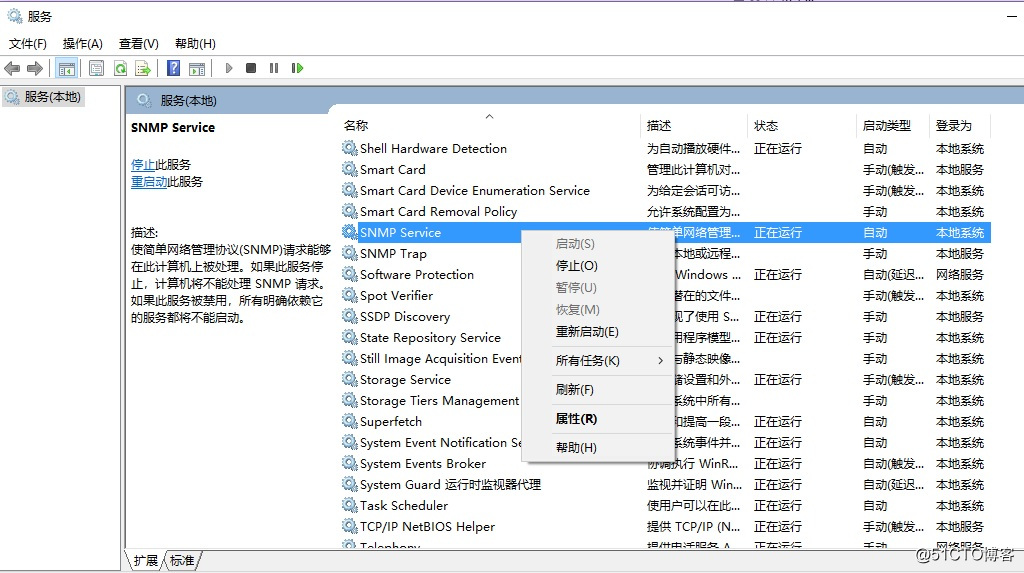The width and height of the screenshot is (1024, 573).
Task: Click the Back arrow toolbar icon
Action: [12, 68]
